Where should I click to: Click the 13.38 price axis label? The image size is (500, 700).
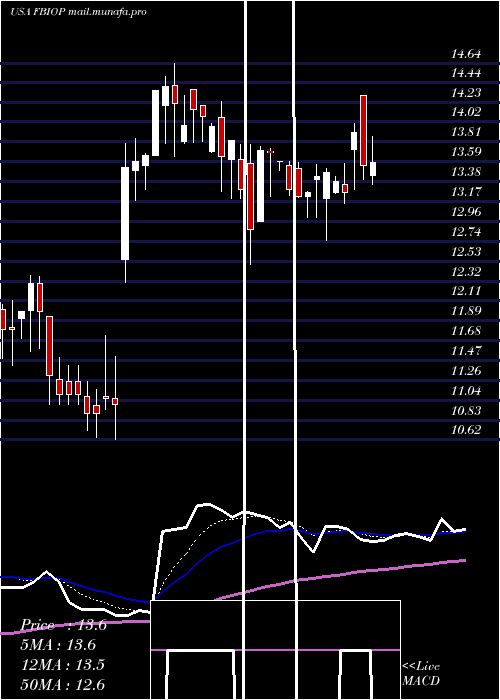(466, 172)
